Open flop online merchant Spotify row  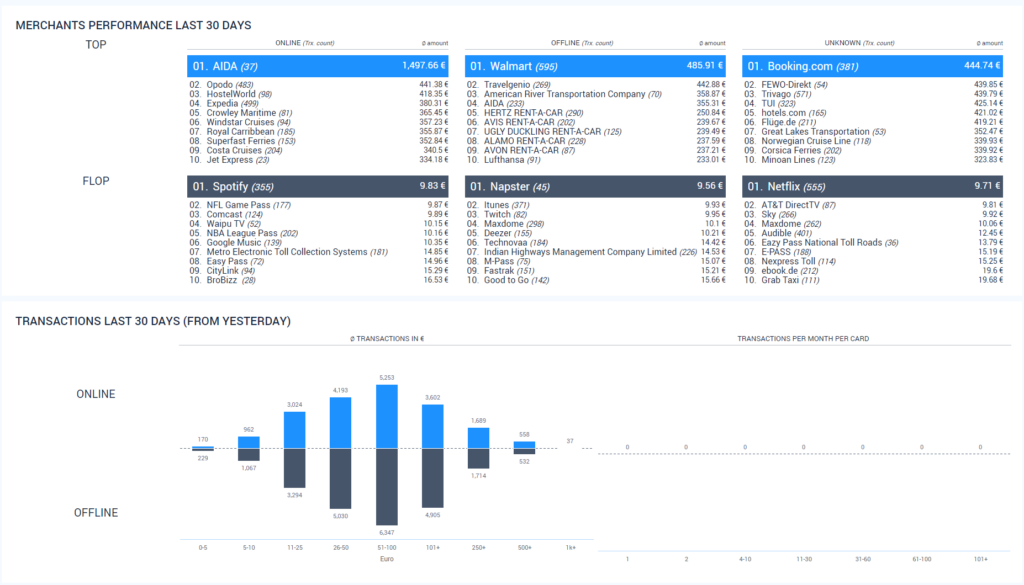[x=317, y=186]
